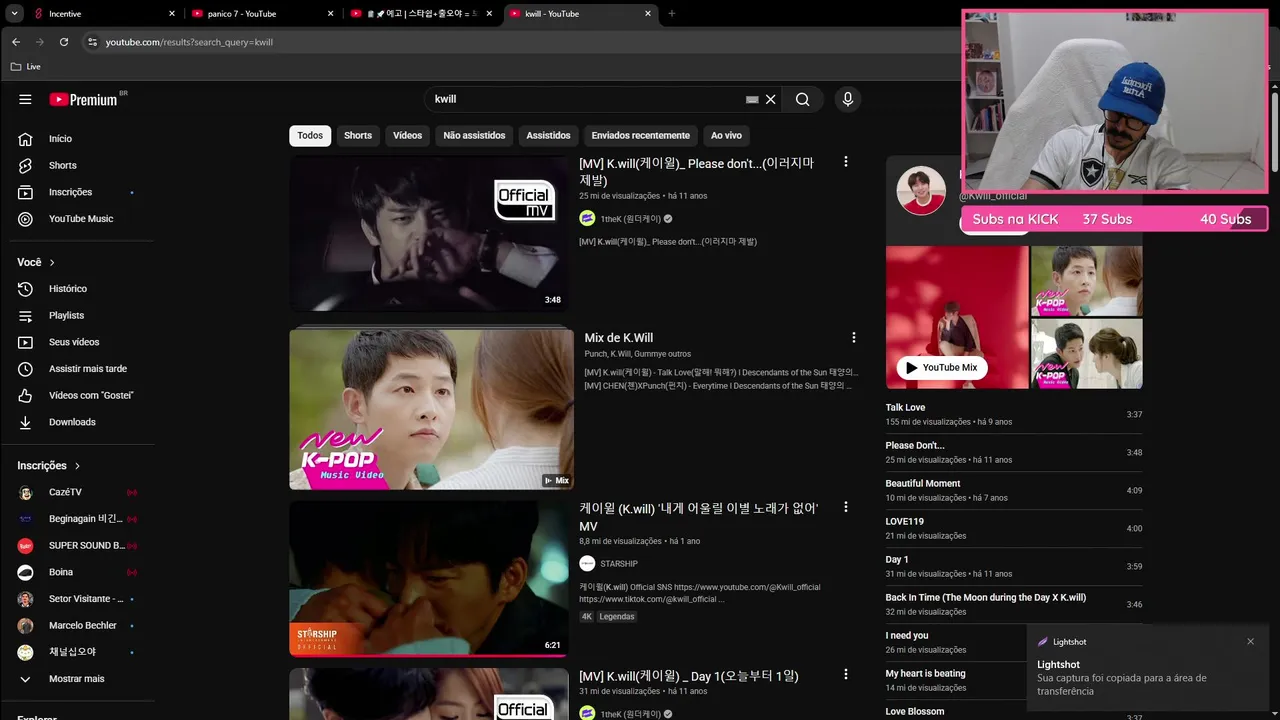Play I need you song row
The height and width of the screenshot is (720, 1280).
pyautogui.click(x=955, y=642)
